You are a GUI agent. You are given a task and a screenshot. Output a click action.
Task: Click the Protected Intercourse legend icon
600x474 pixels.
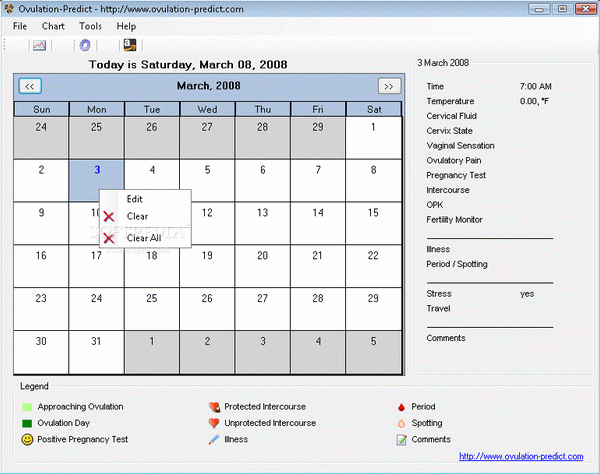click(x=214, y=407)
